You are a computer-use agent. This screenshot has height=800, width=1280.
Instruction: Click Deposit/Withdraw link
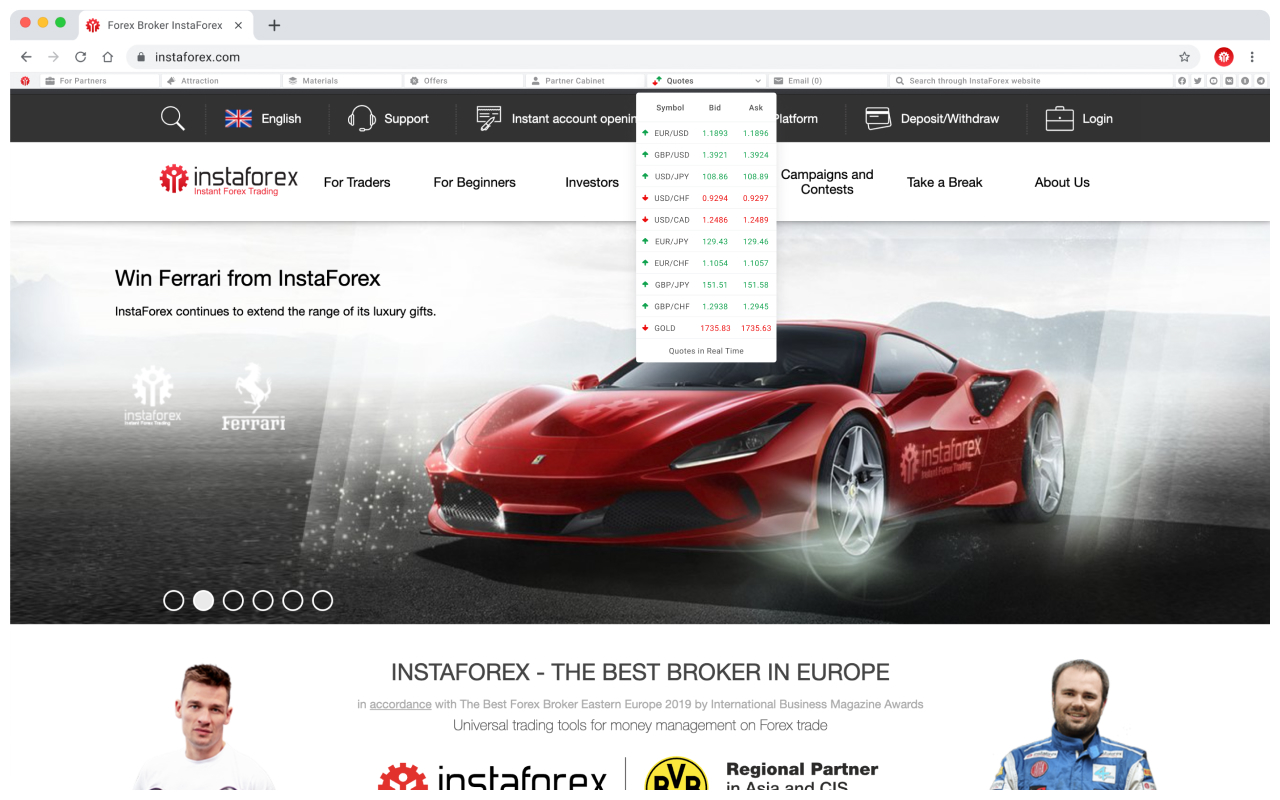[950, 119]
